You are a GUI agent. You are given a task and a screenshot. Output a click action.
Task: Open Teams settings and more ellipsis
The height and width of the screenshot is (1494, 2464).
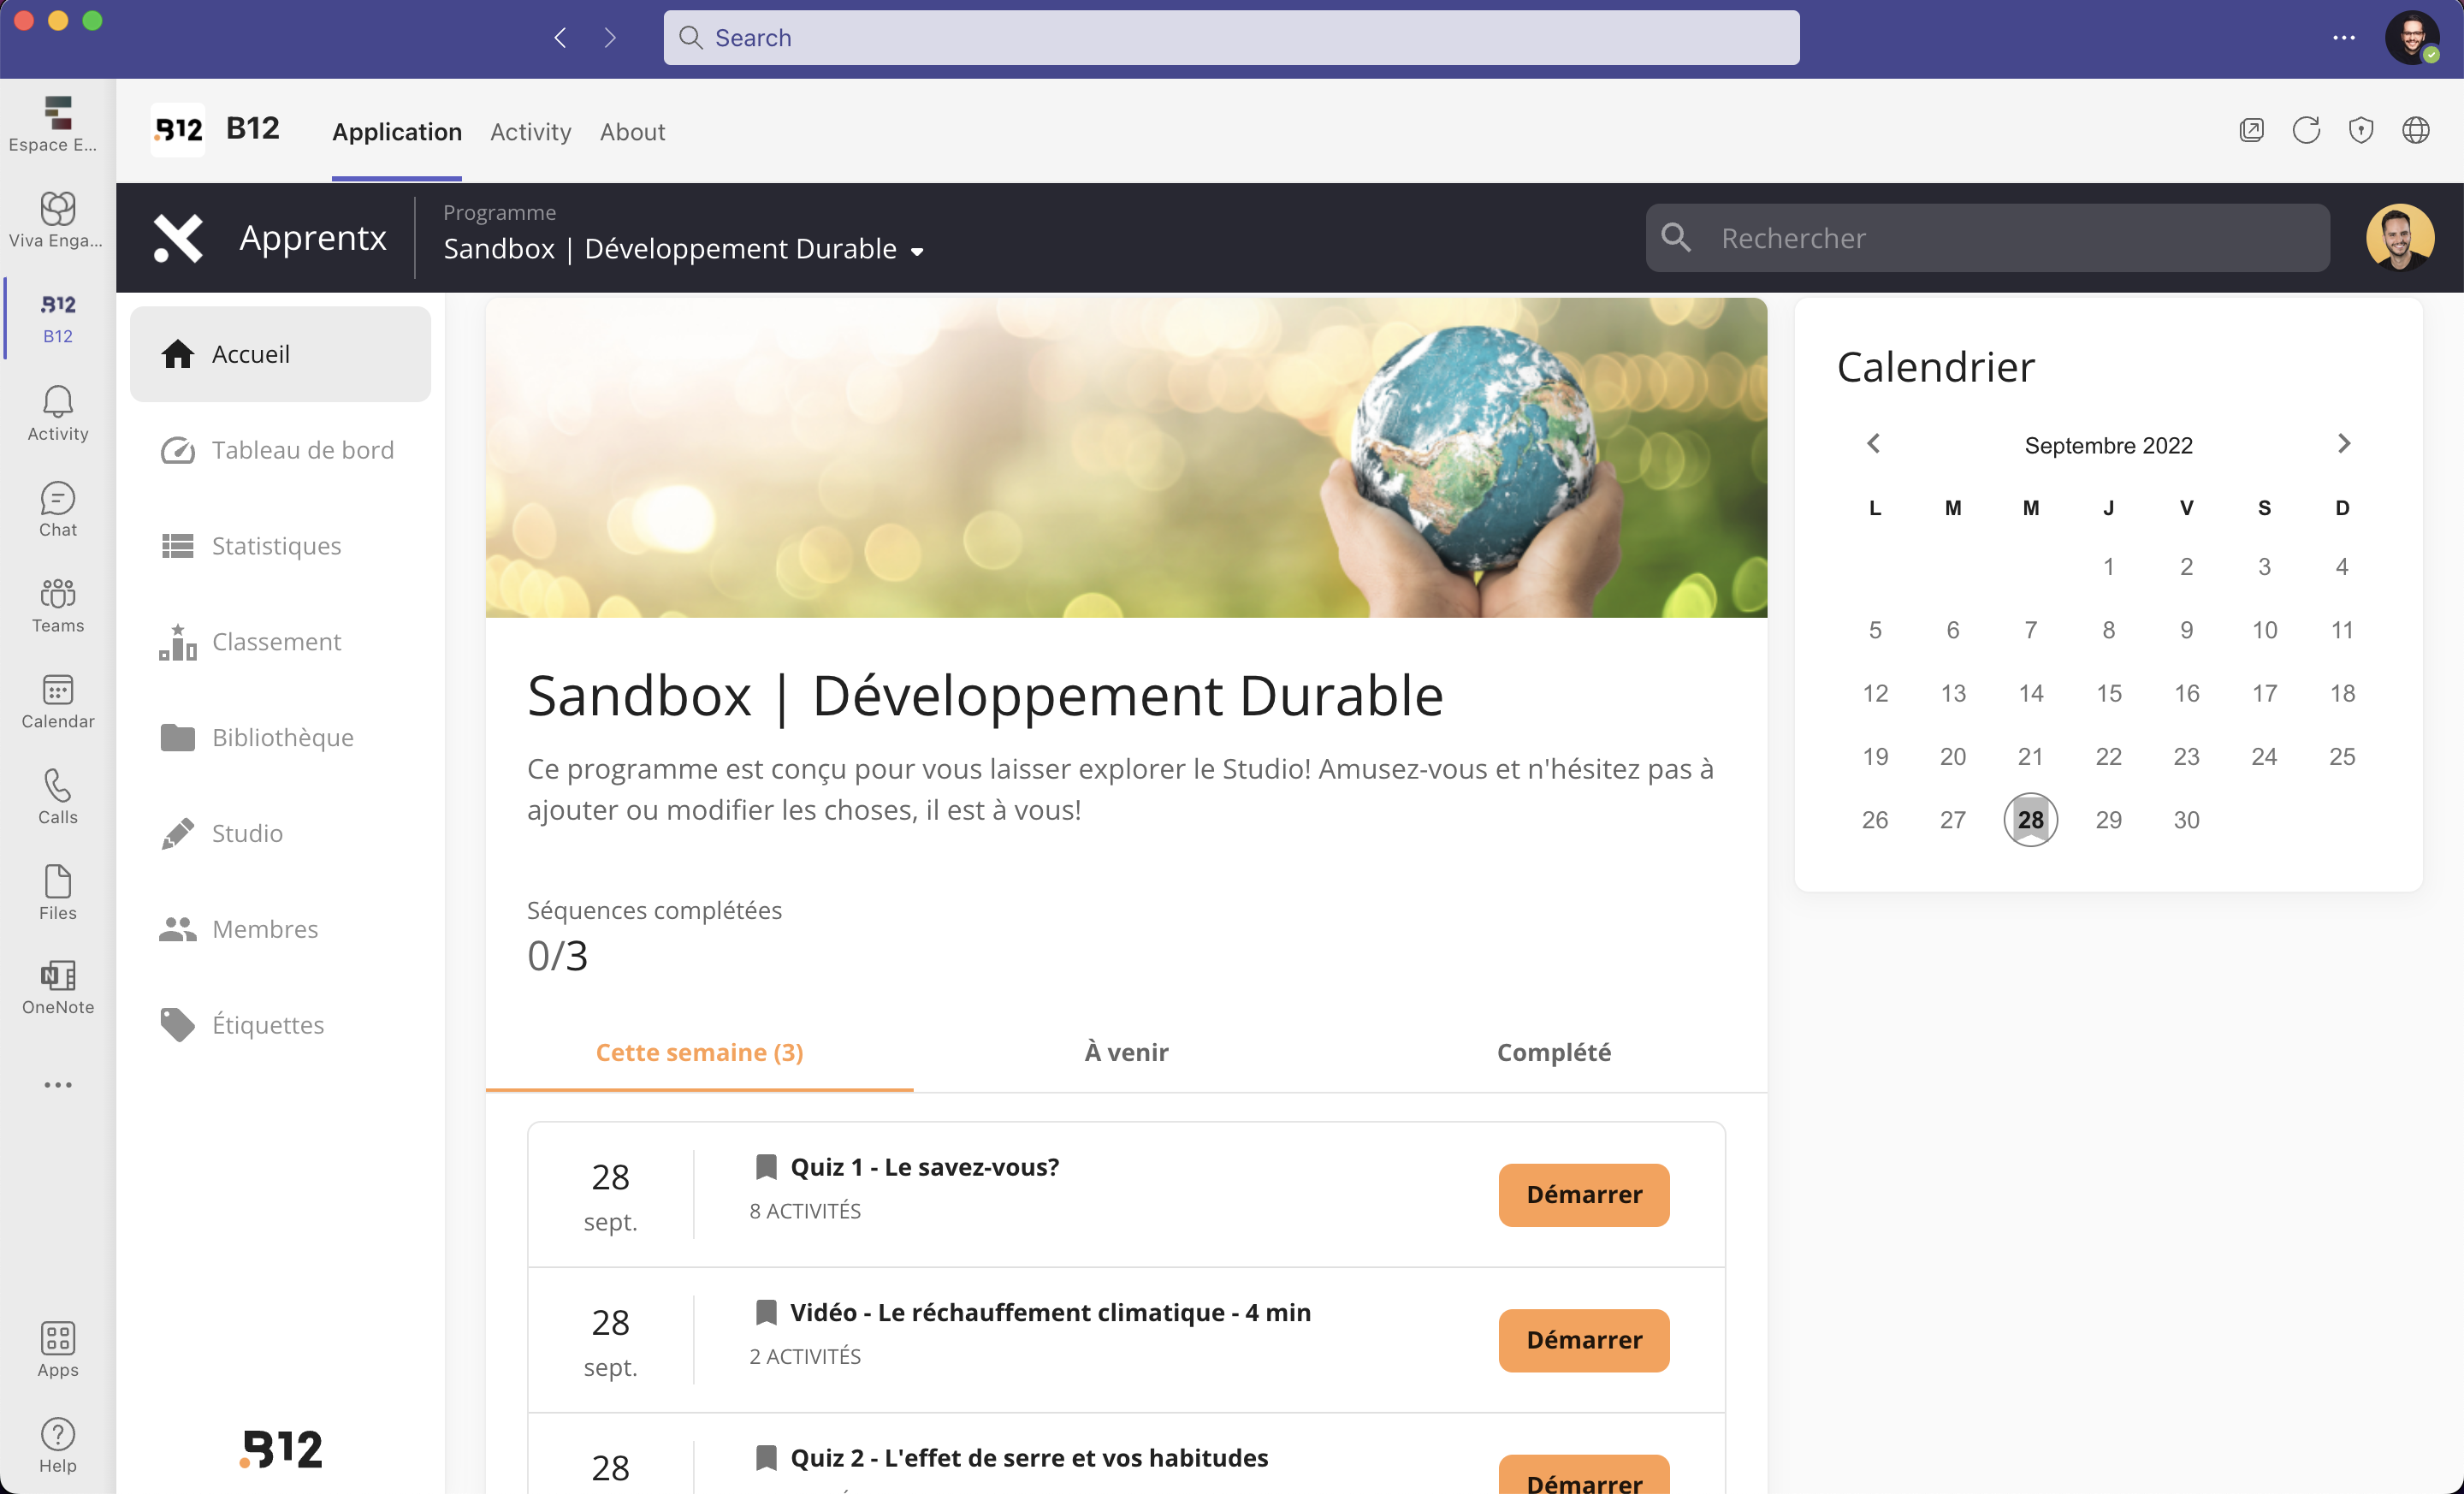tap(2344, 38)
